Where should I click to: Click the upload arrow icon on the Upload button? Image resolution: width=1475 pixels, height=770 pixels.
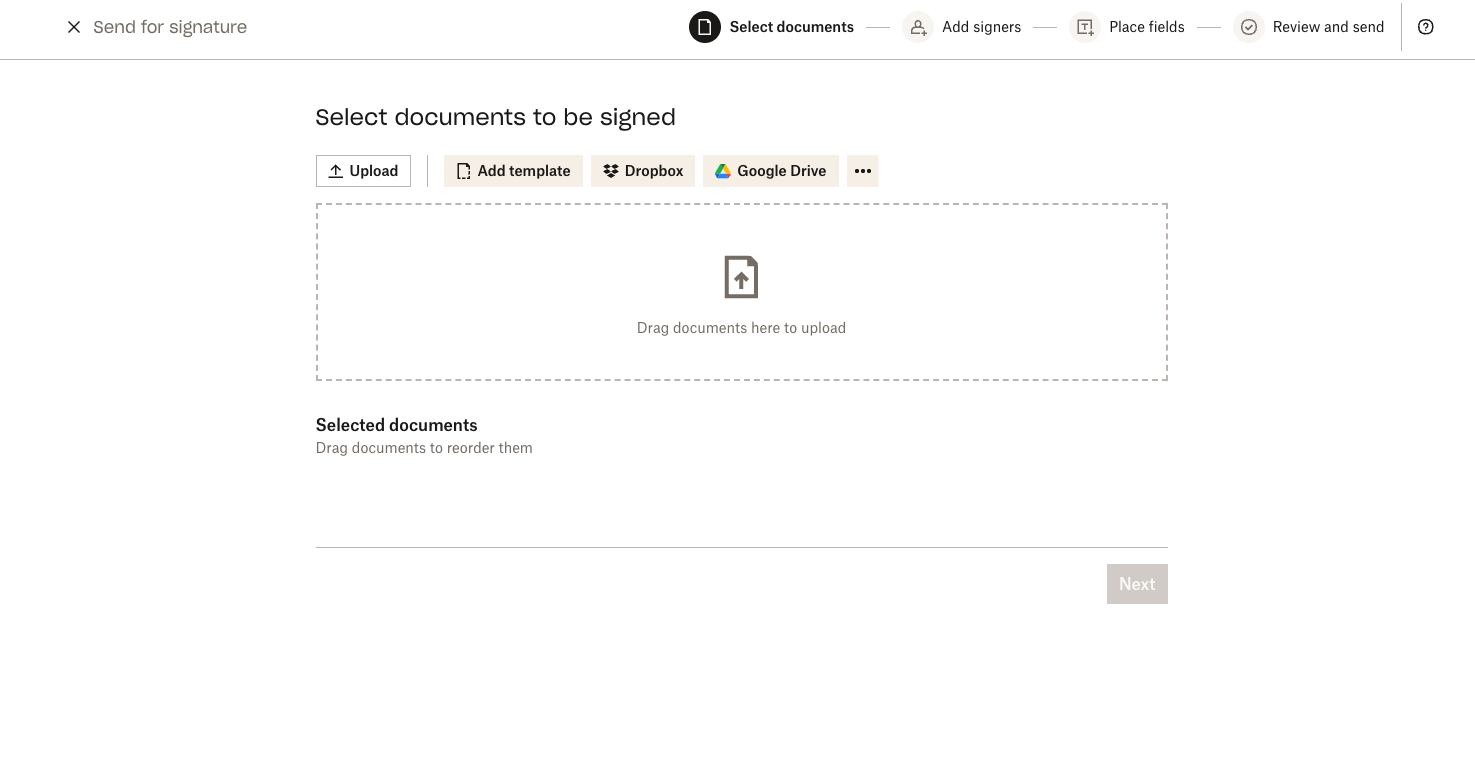point(336,171)
